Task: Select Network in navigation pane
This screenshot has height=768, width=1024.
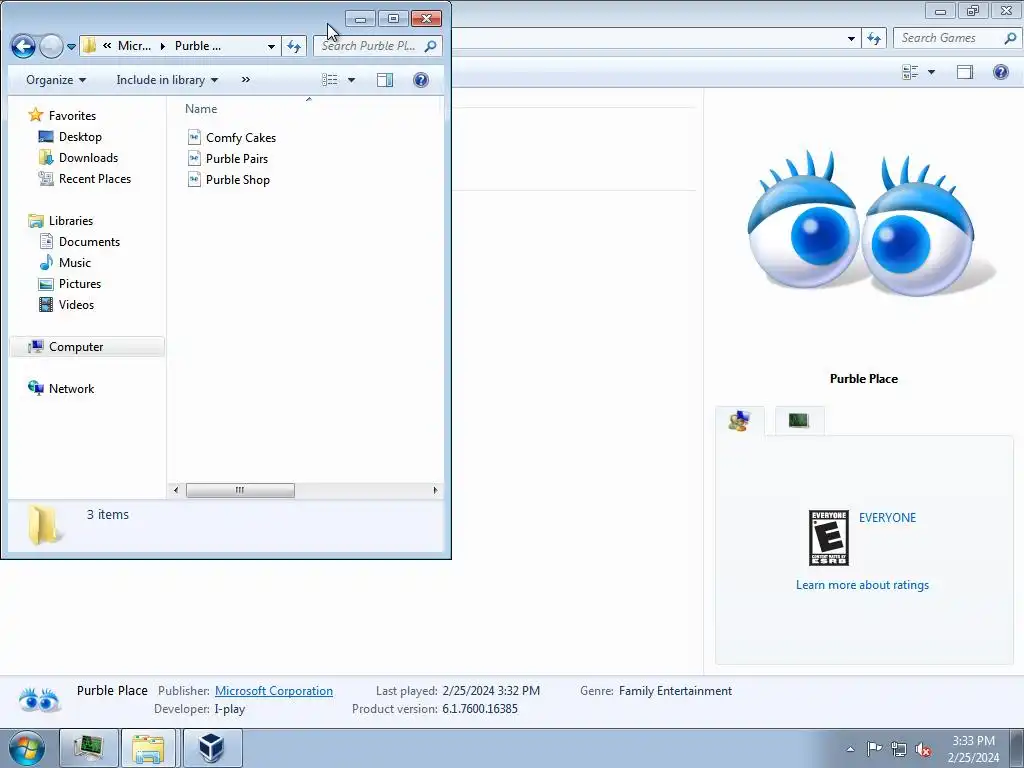Action: coord(71,389)
